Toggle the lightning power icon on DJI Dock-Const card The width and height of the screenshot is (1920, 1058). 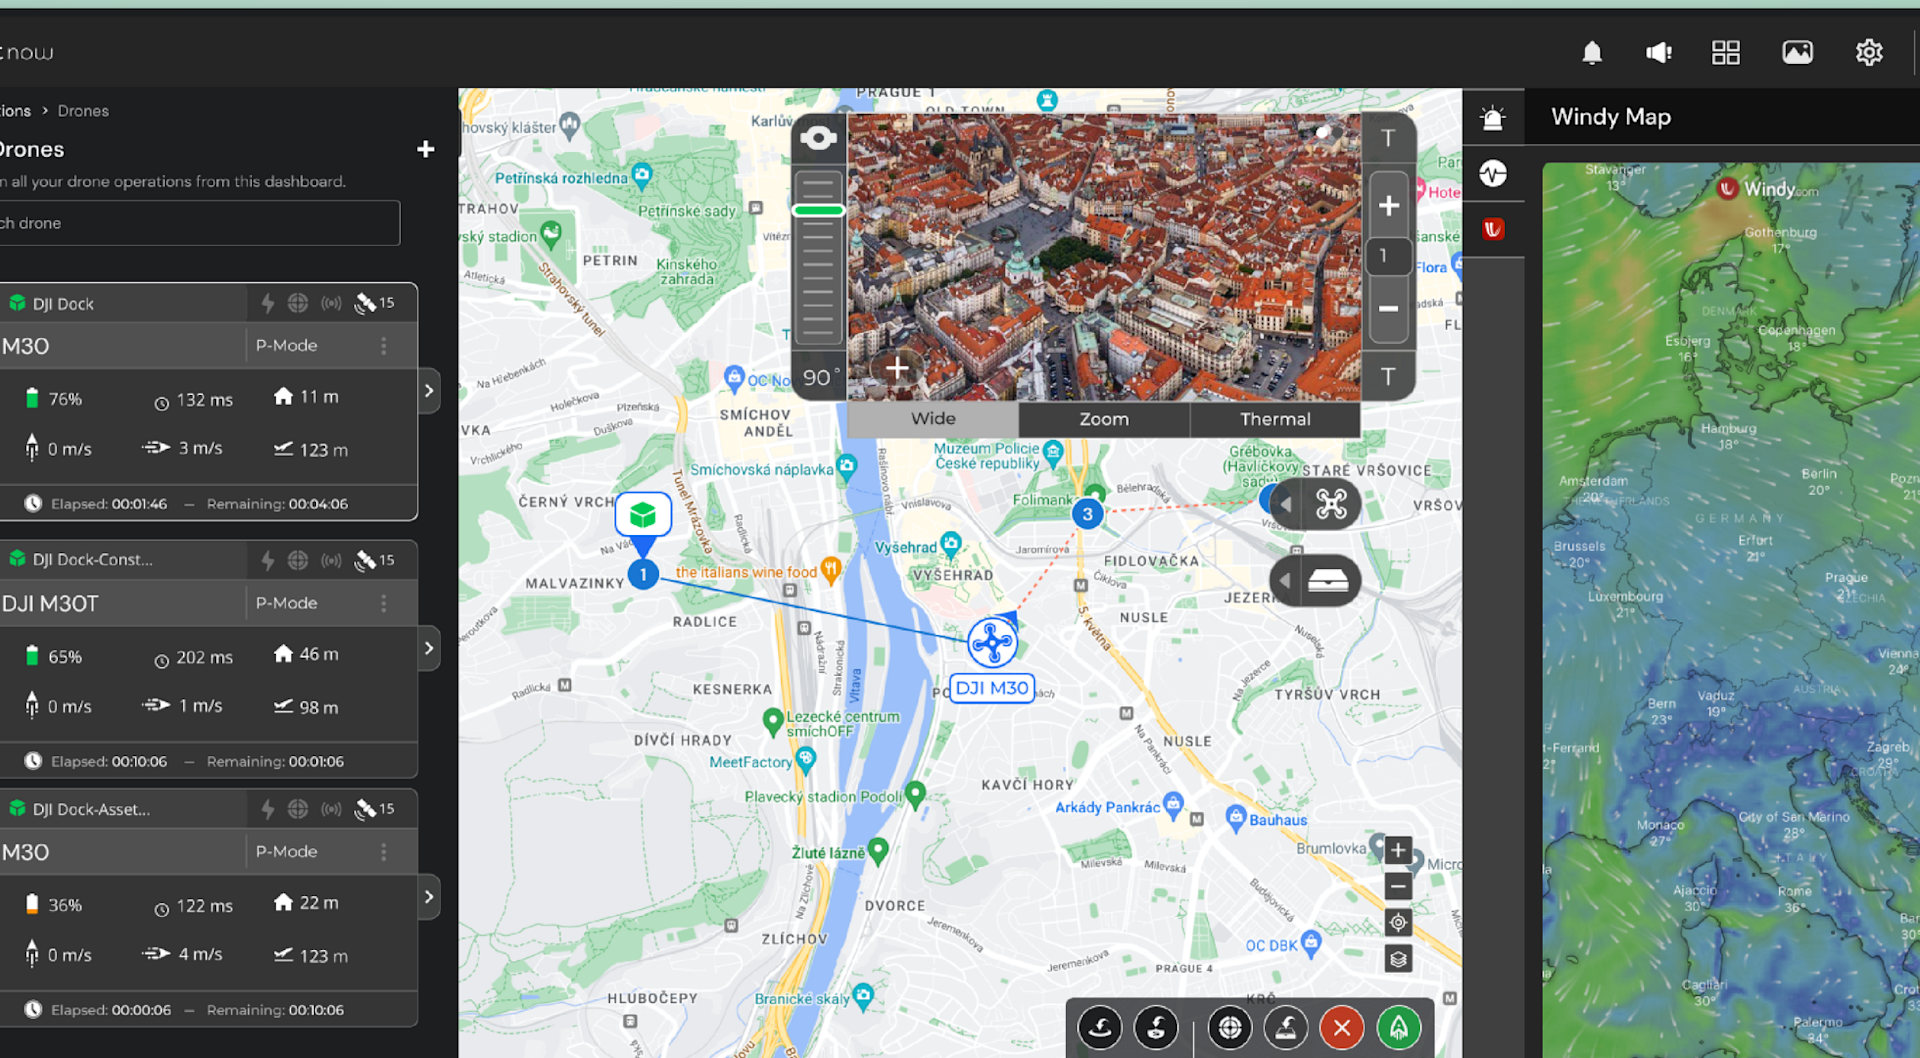[x=268, y=560]
